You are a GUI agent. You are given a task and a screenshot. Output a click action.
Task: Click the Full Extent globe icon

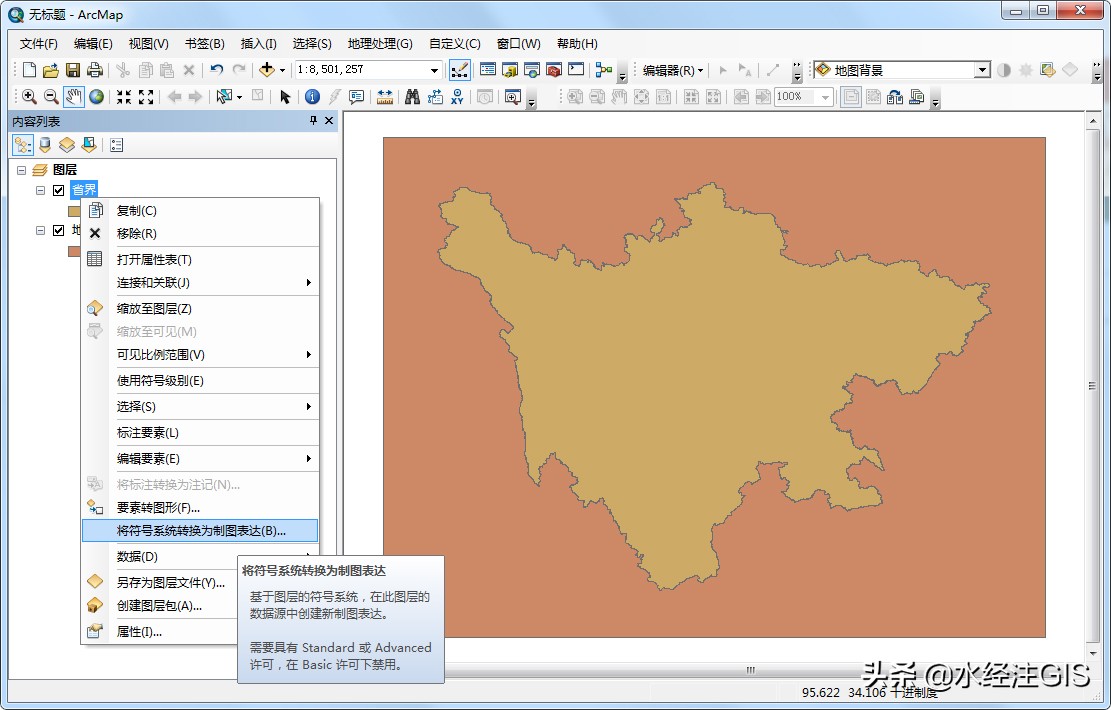(95, 96)
